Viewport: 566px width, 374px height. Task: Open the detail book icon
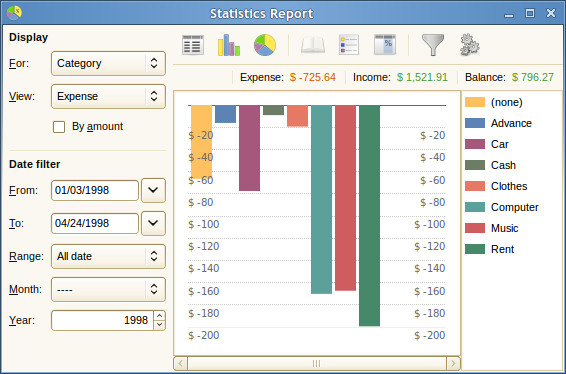coord(313,45)
